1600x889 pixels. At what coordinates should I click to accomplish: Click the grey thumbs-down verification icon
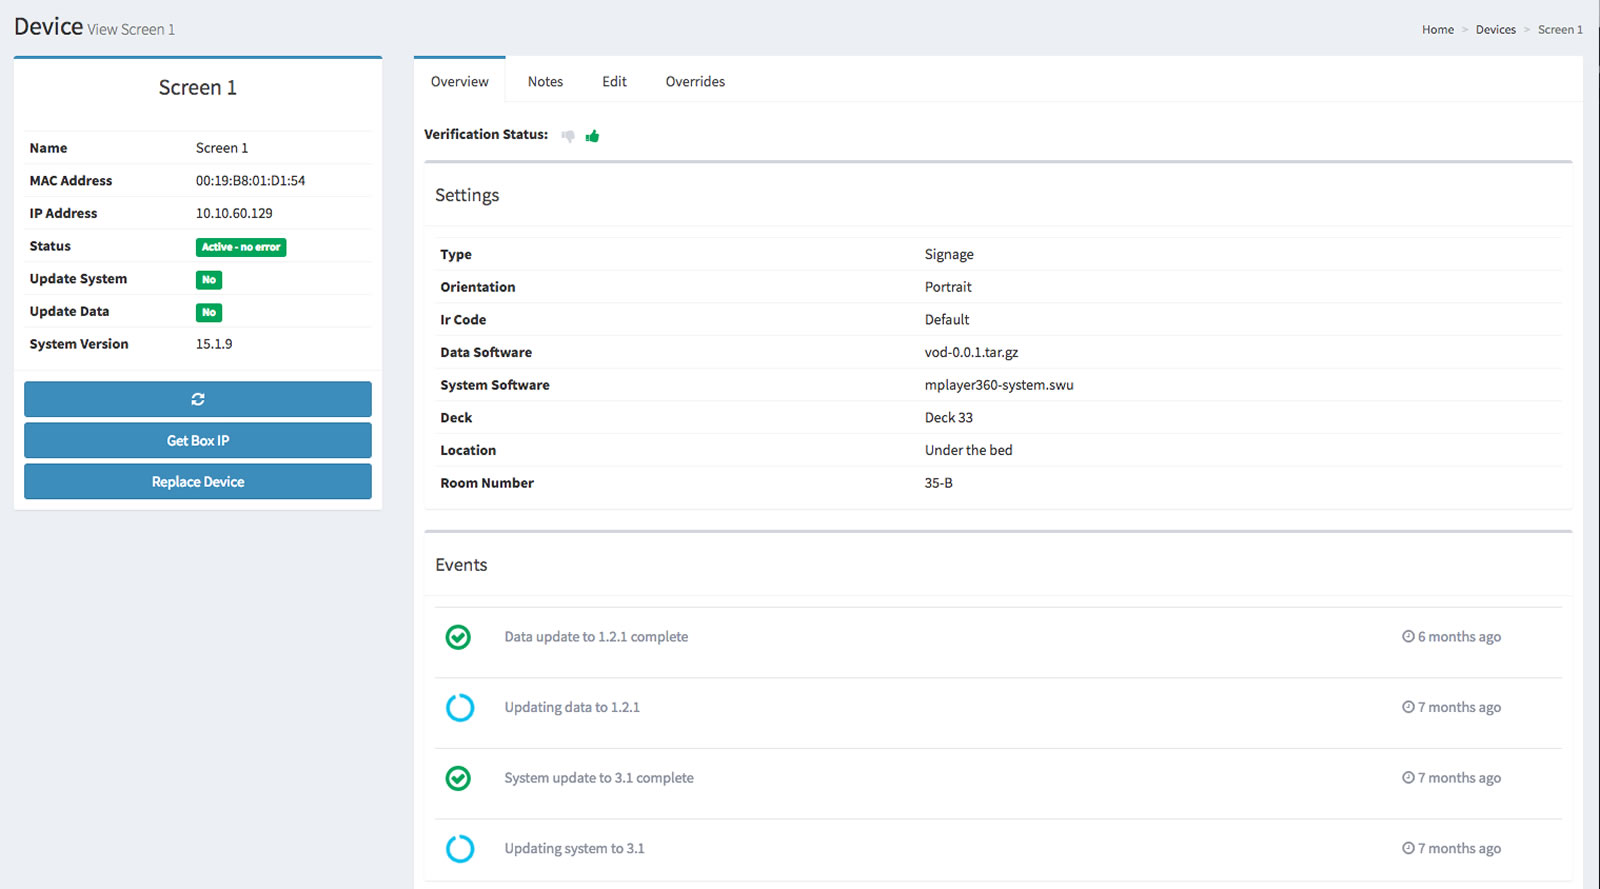click(568, 136)
